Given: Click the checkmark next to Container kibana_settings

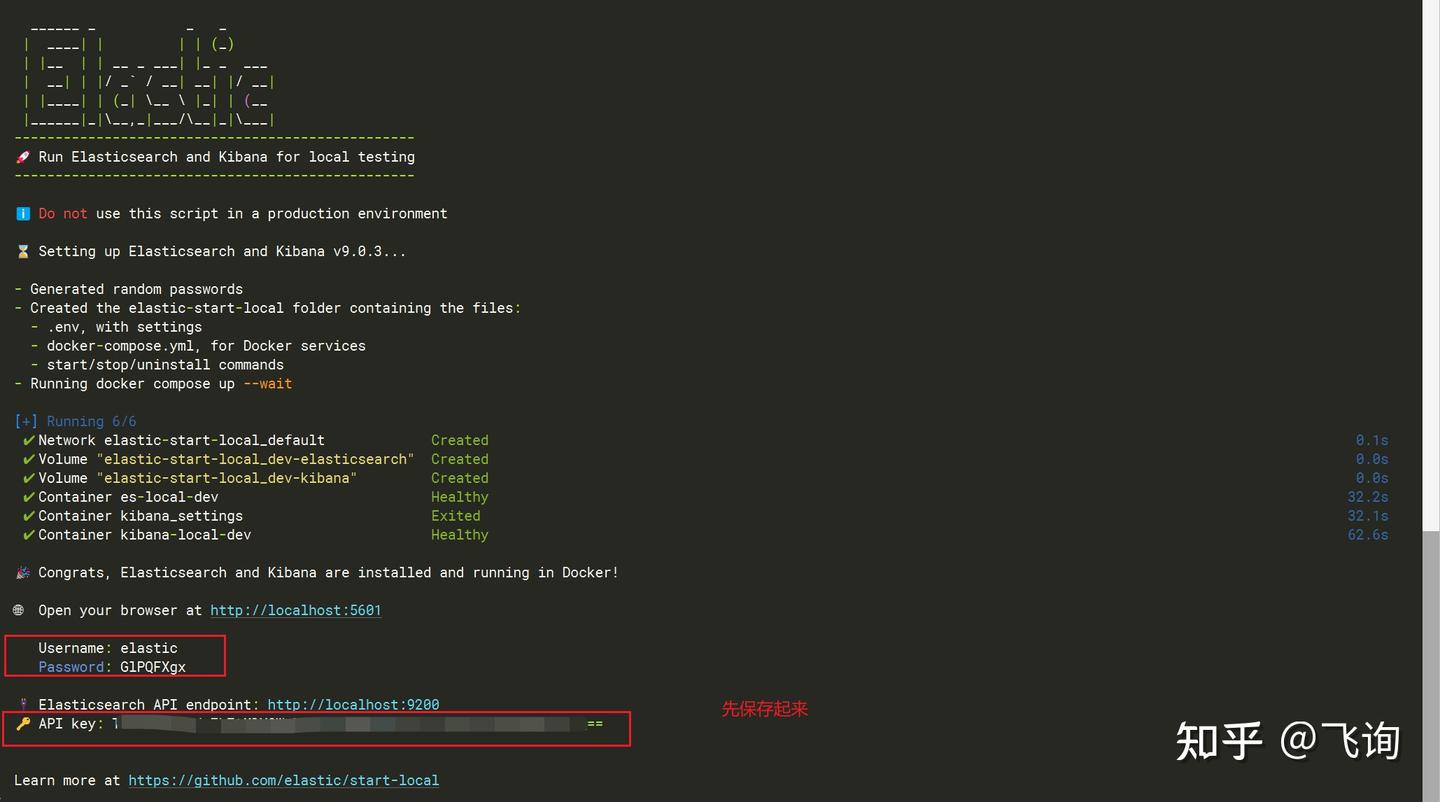Looking at the screenshot, I should point(28,515).
